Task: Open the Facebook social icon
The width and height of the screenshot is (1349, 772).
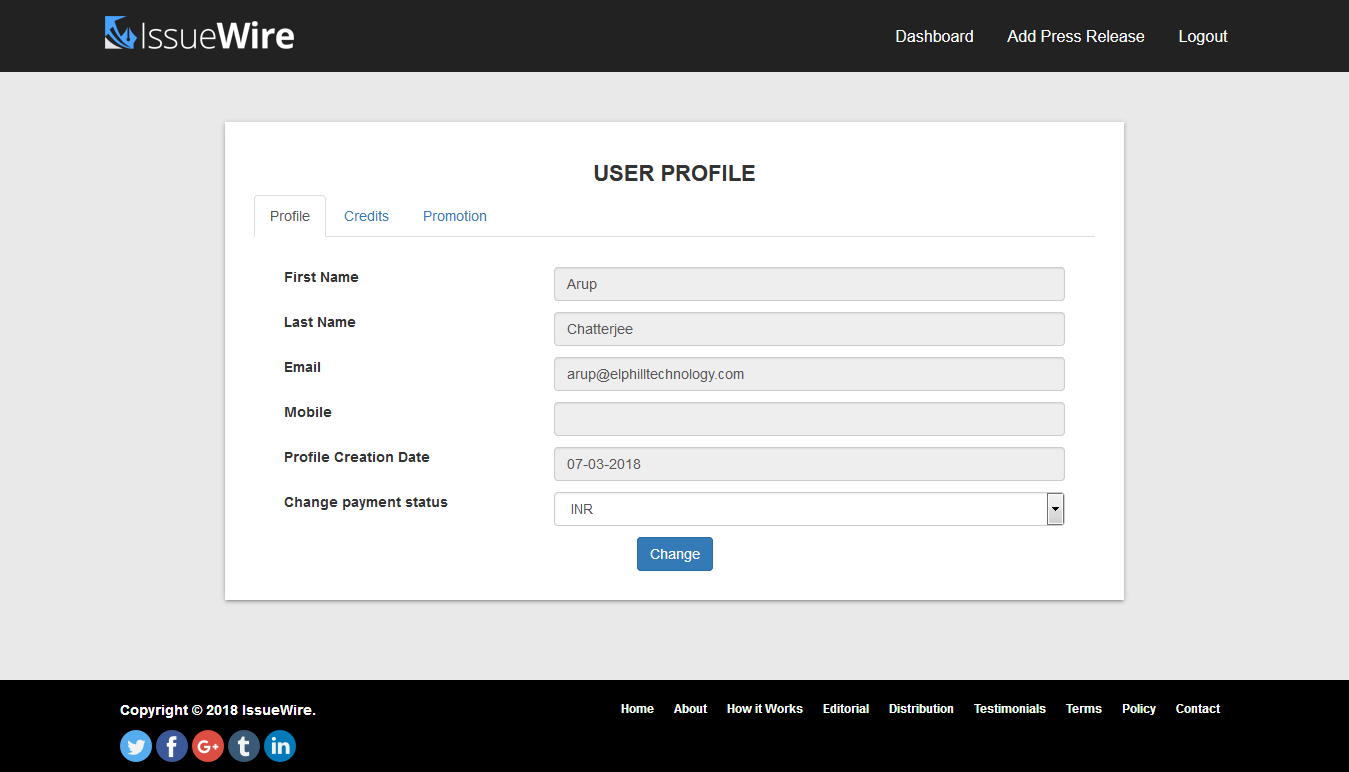Action: [x=172, y=746]
